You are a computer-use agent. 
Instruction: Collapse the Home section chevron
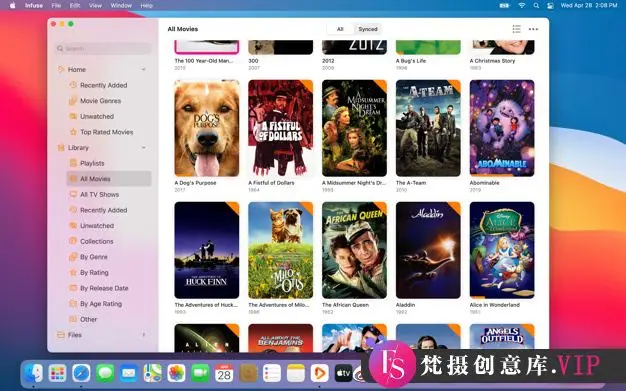[144, 69]
